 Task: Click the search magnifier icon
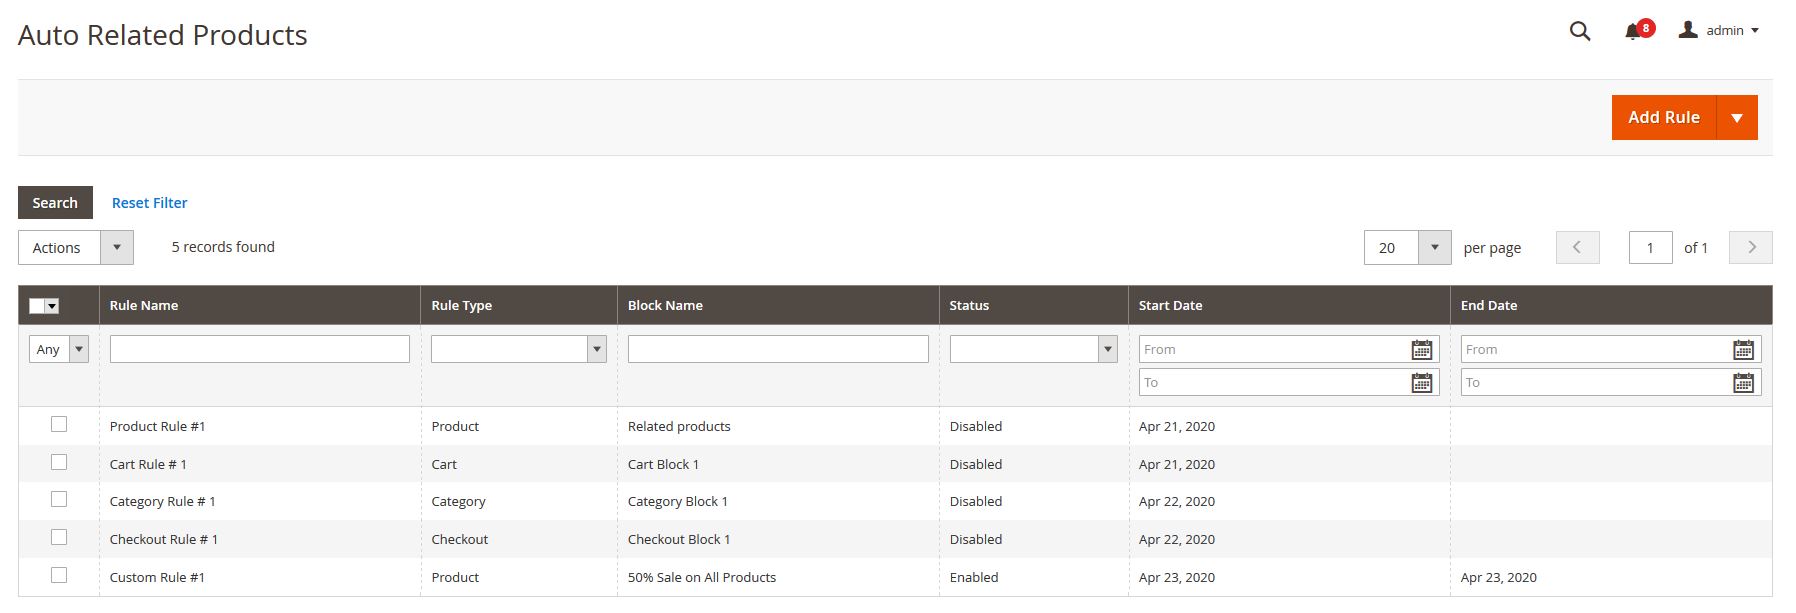click(x=1579, y=31)
